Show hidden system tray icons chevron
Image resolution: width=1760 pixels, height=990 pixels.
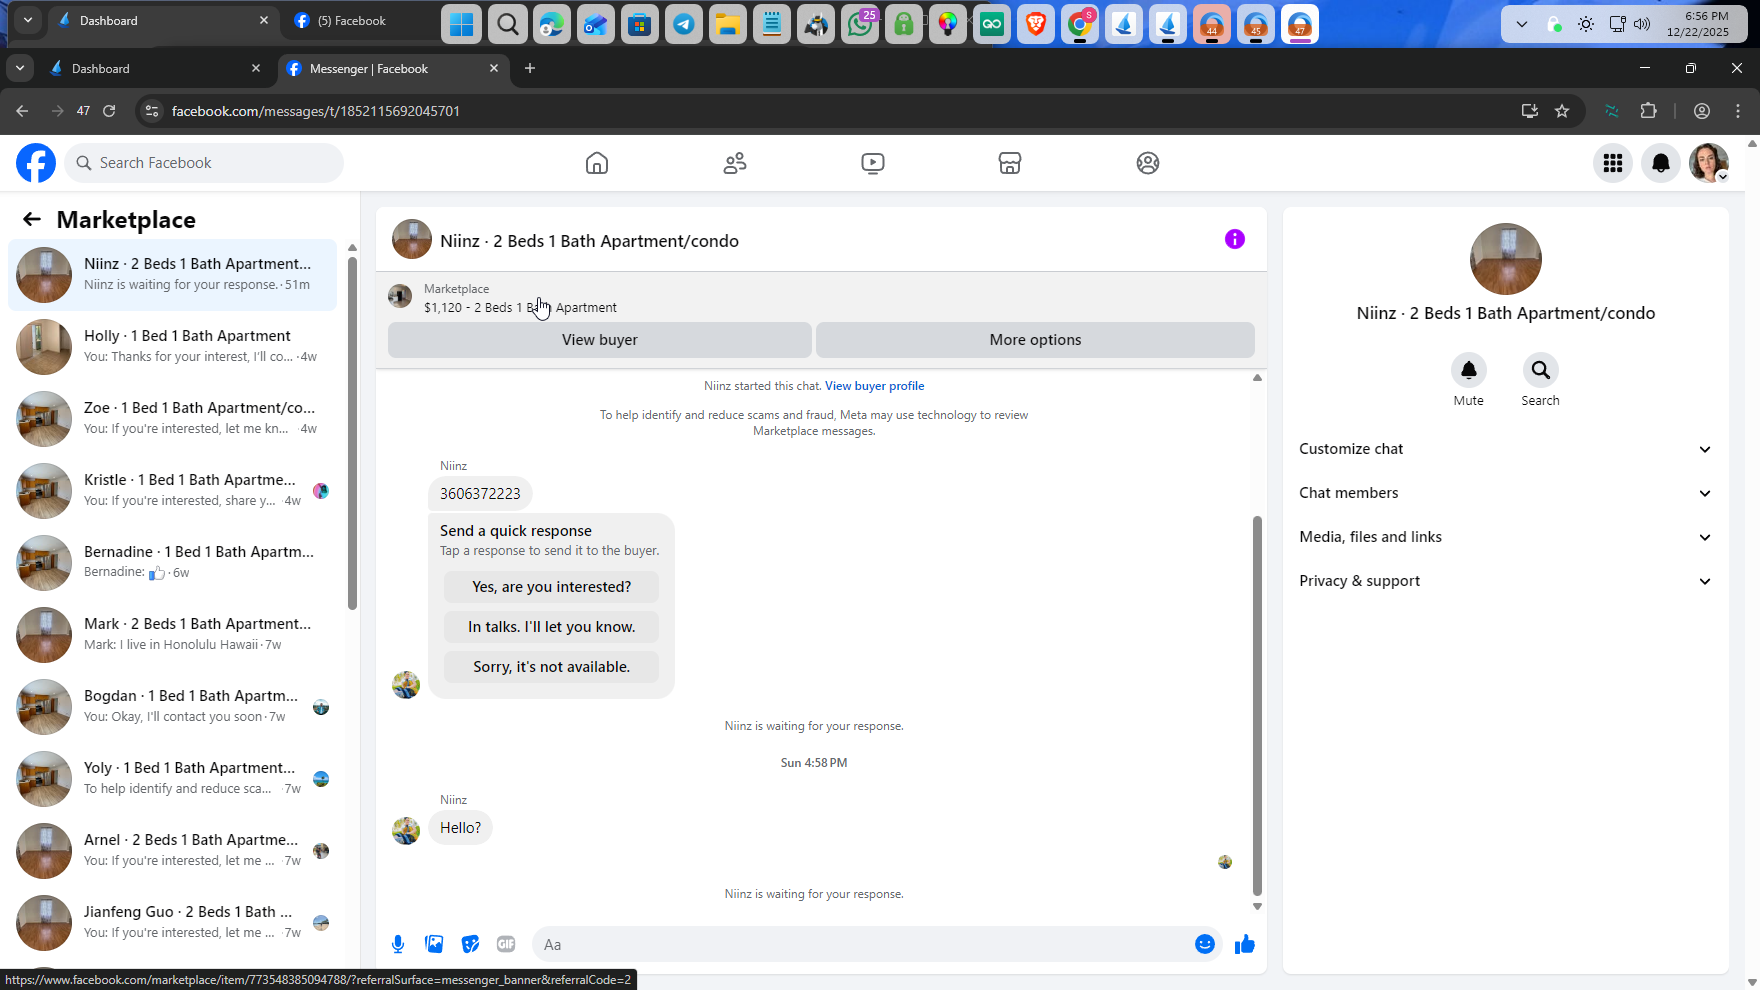[x=1522, y=24]
